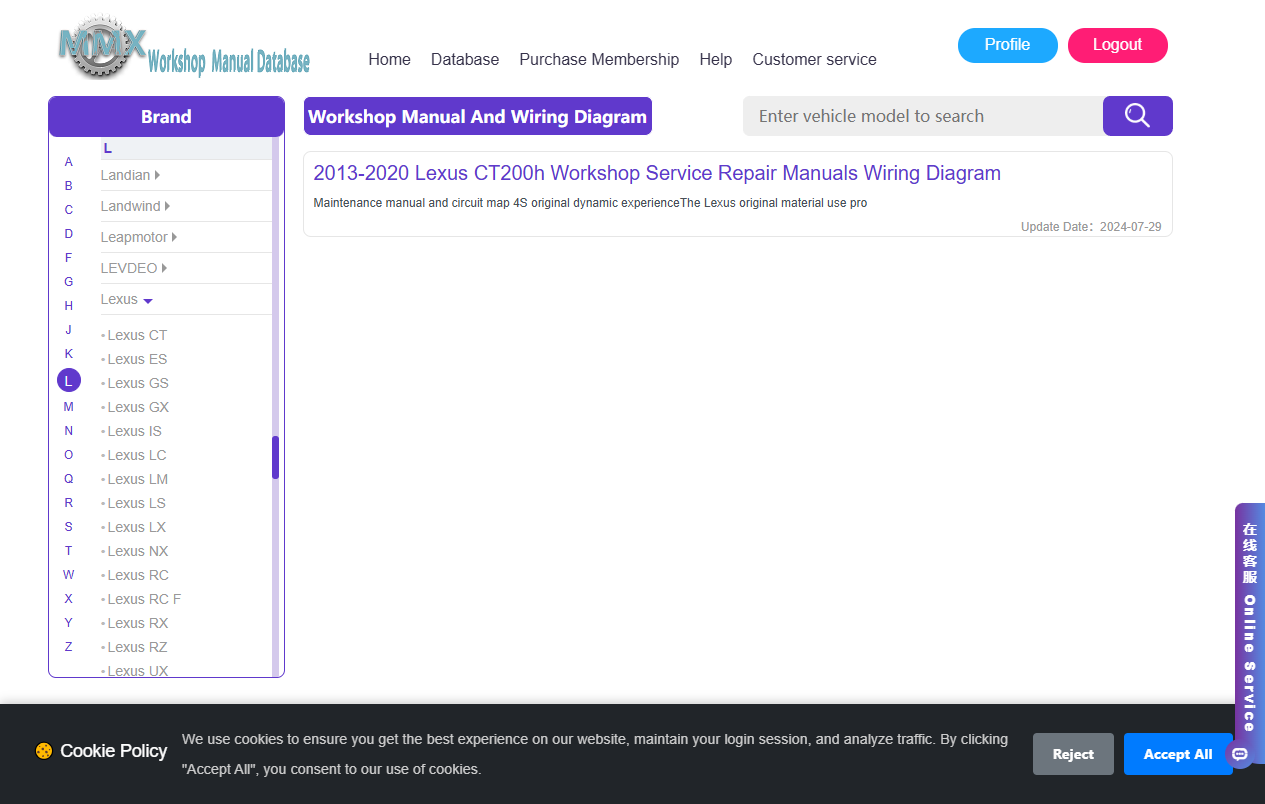Open the Lexus NX model
This screenshot has height=804, width=1265.
138,551
